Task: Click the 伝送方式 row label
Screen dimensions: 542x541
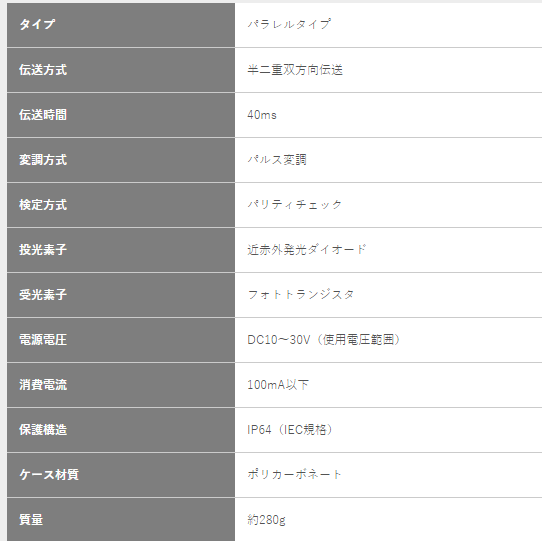Action: pos(43,70)
